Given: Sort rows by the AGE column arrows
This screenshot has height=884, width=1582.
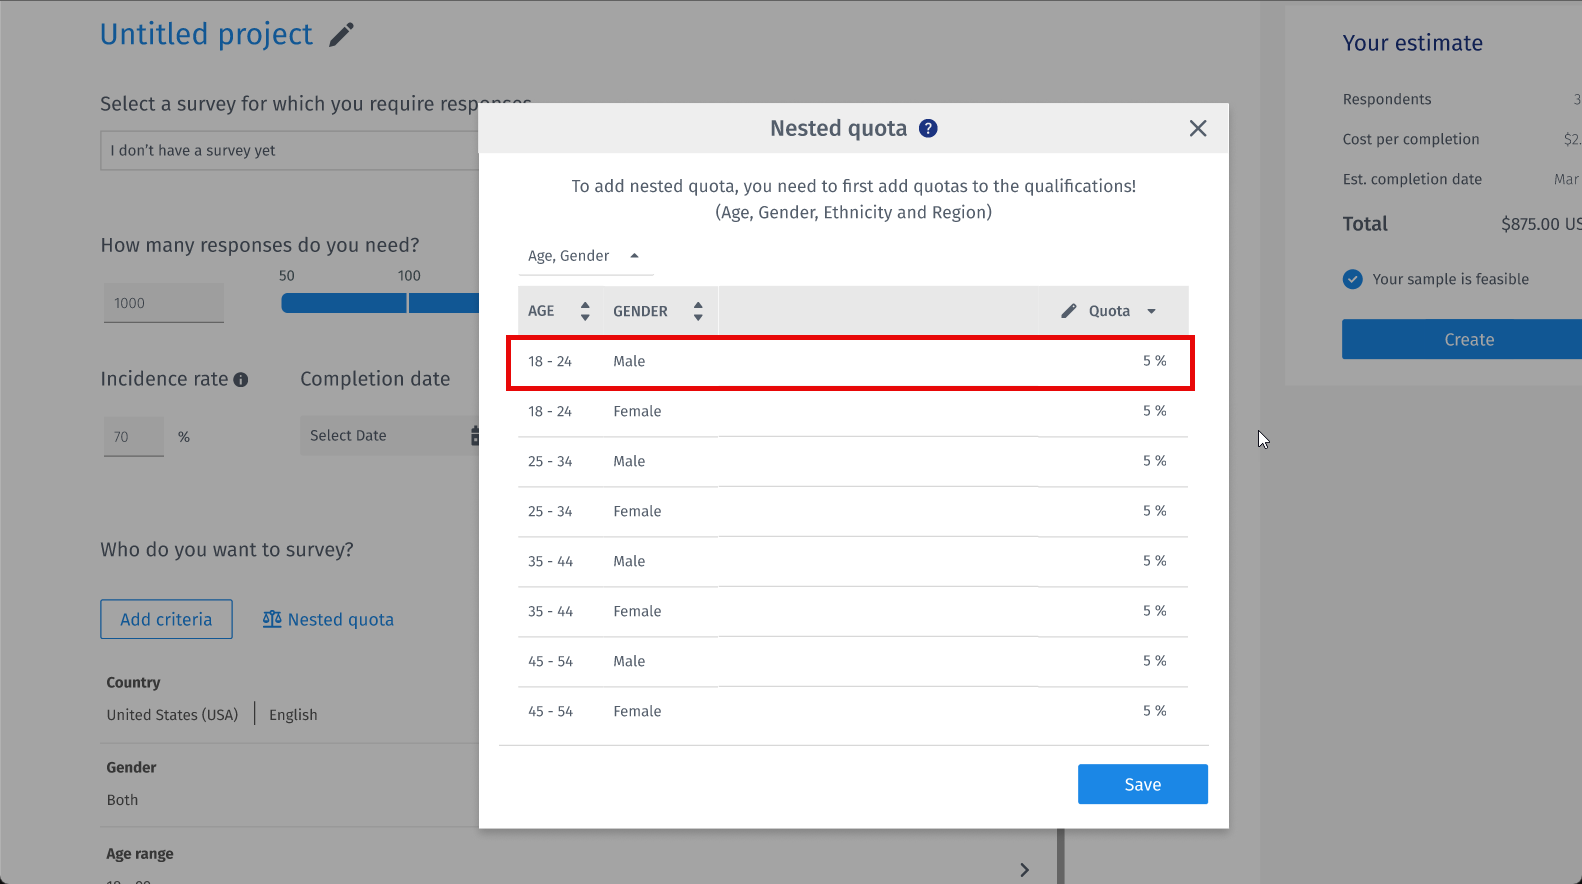Looking at the screenshot, I should pyautogui.click(x=585, y=311).
